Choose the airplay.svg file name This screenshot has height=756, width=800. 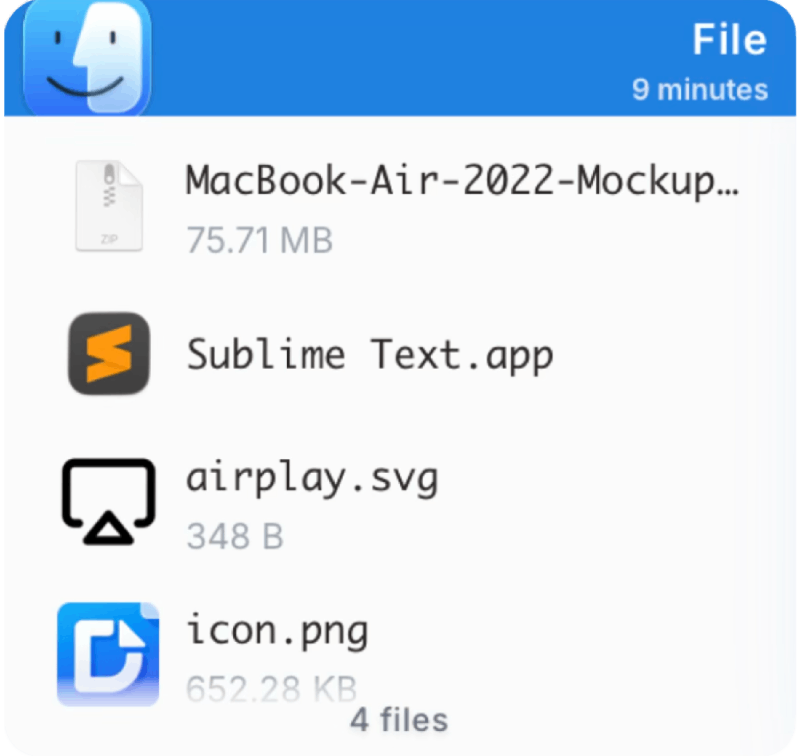click(x=312, y=480)
